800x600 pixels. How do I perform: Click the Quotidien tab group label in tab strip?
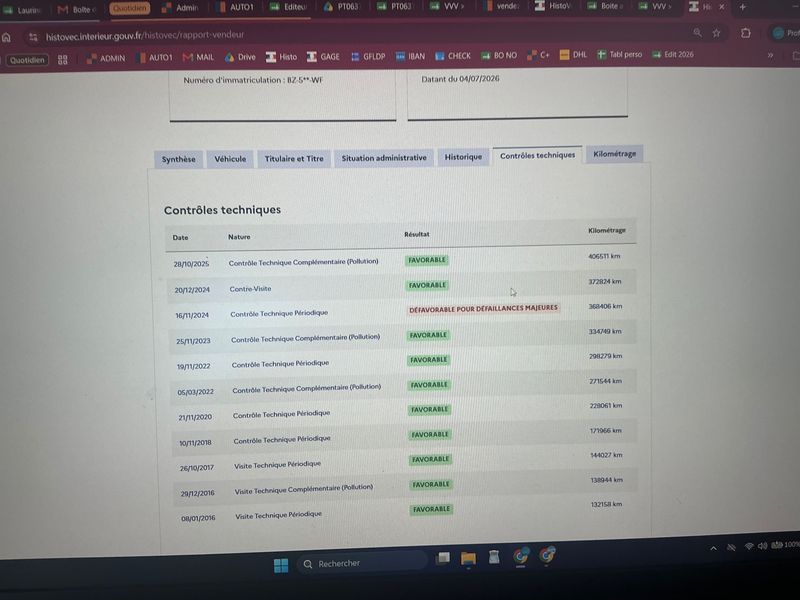coord(130,8)
